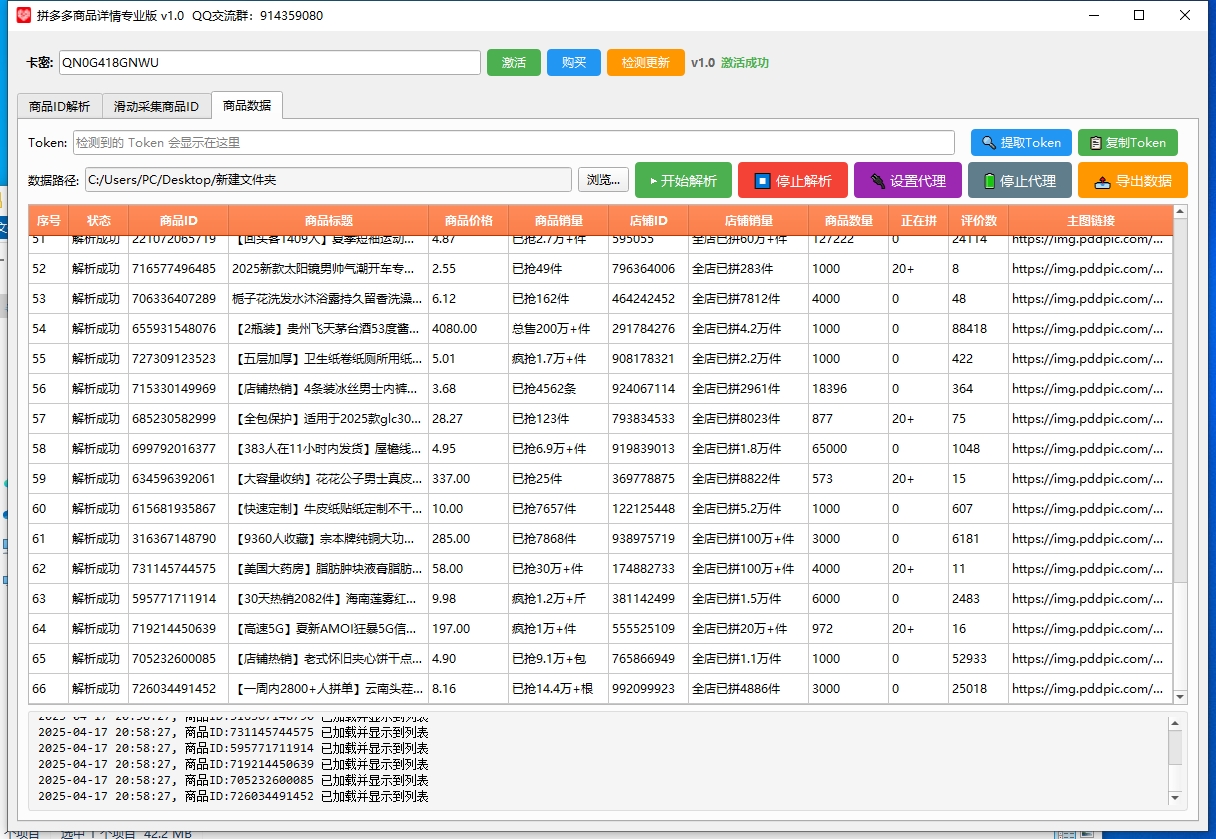Minimize the application window
This screenshot has width=1216, height=839.
click(x=1092, y=16)
